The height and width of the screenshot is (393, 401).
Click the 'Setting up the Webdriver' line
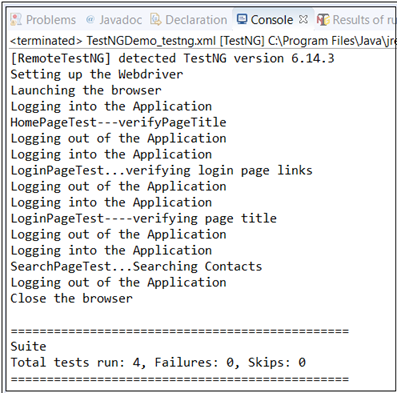[97, 74]
